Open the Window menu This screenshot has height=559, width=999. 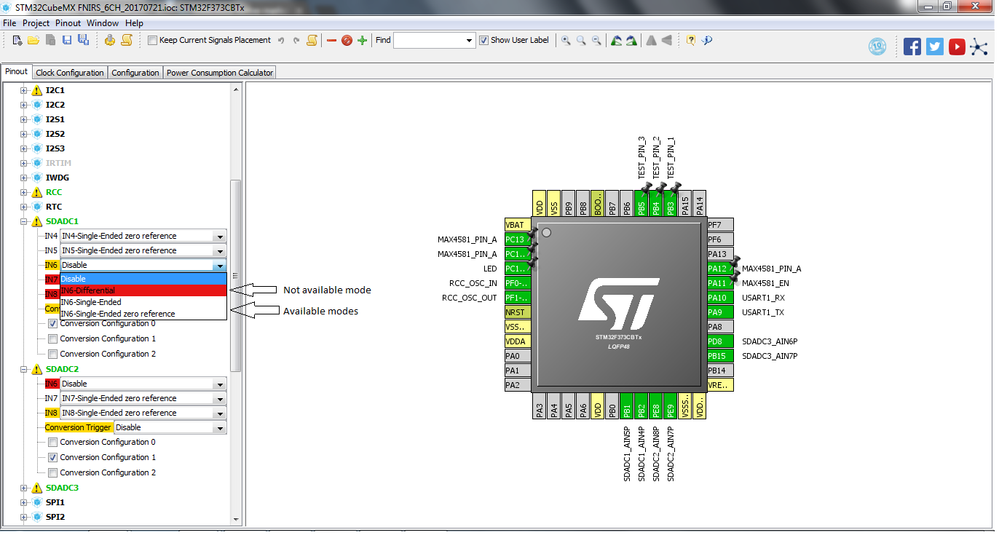pyautogui.click(x=103, y=23)
